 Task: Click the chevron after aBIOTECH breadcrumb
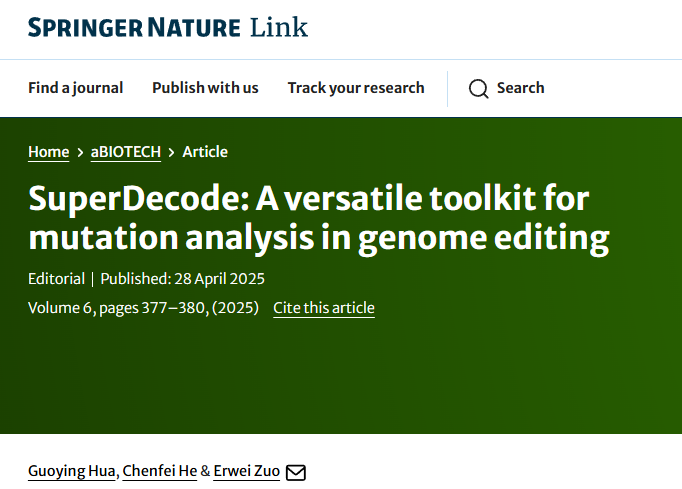coord(172,152)
